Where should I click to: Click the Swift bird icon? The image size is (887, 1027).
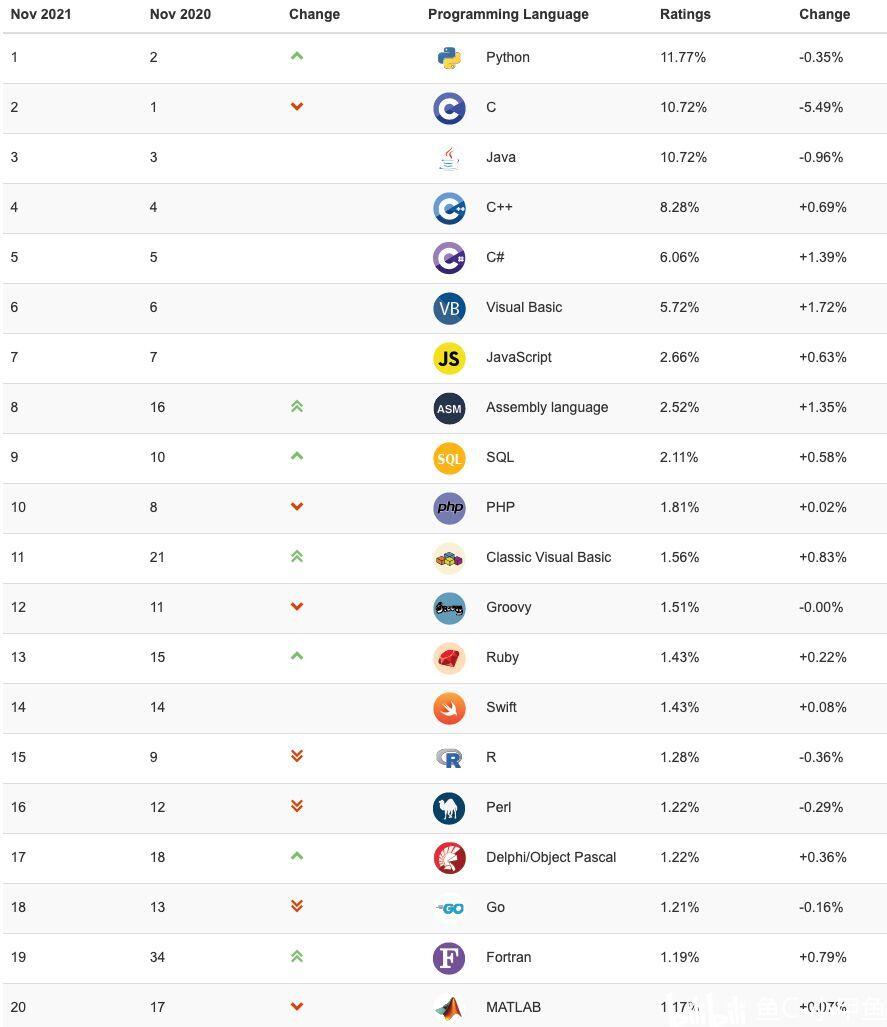tap(449, 708)
